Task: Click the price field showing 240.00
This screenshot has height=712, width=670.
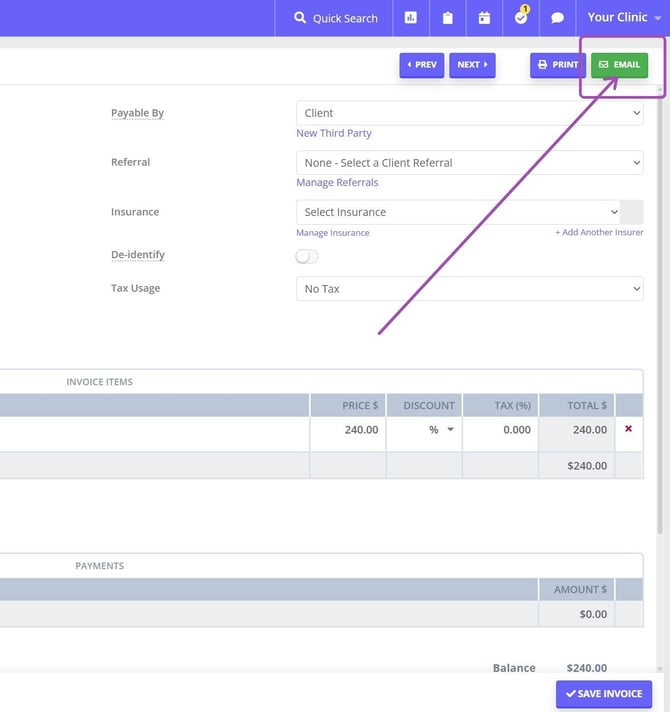Action: (348, 430)
